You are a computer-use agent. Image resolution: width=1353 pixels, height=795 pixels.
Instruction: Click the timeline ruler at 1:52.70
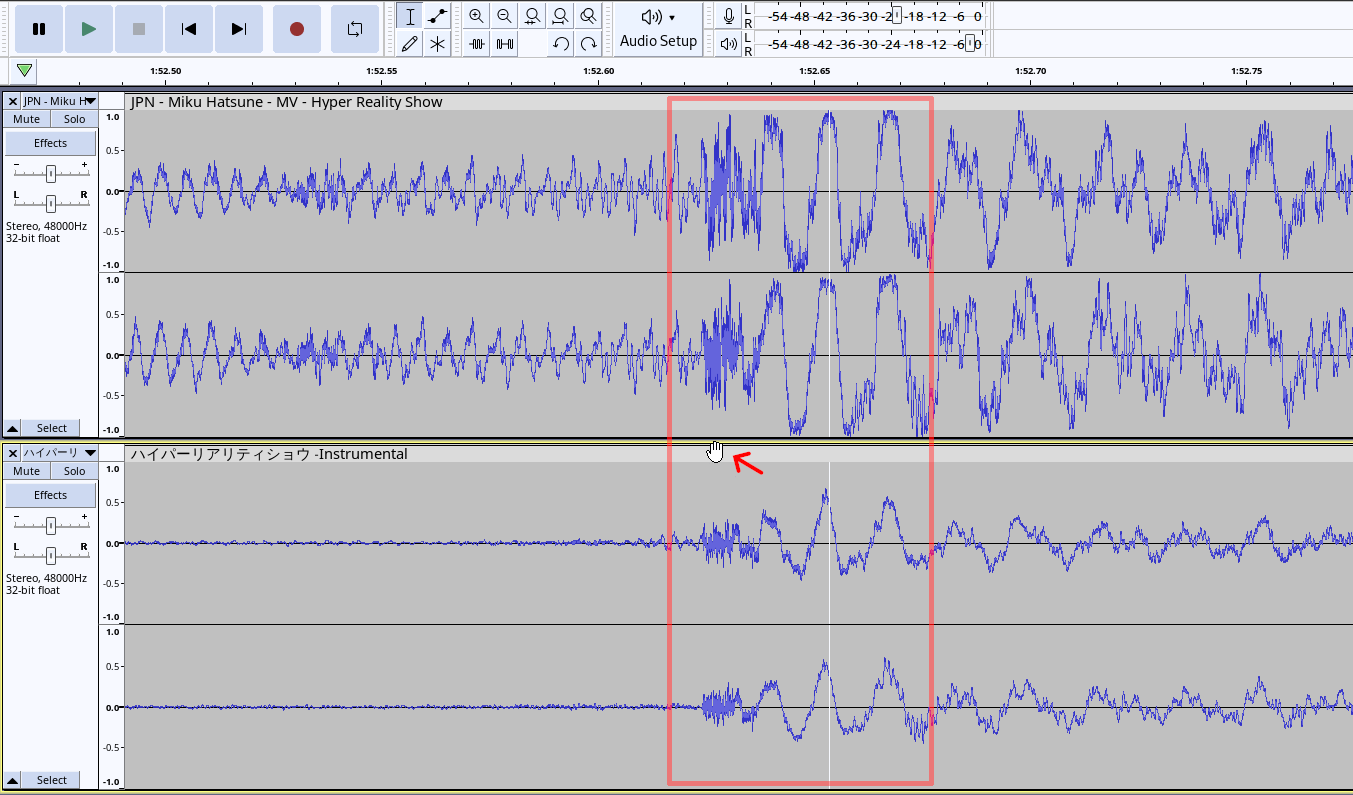click(1030, 72)
